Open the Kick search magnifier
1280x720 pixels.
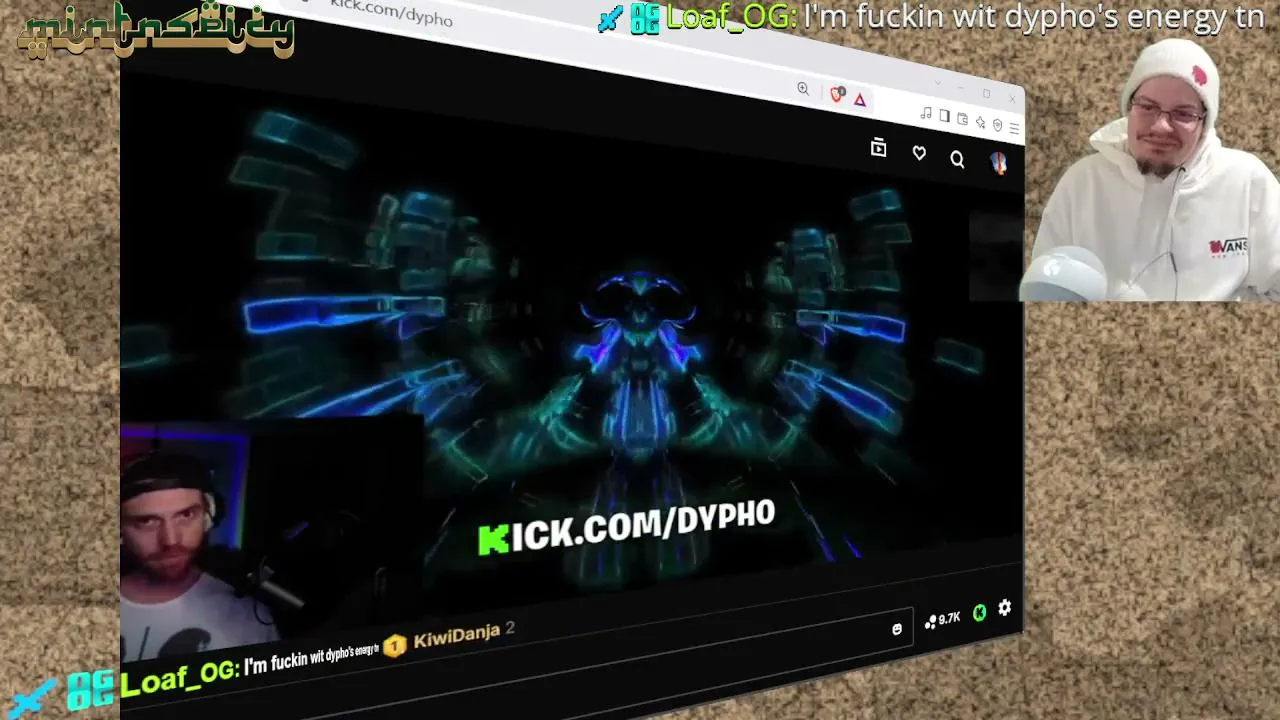point(957,160)
